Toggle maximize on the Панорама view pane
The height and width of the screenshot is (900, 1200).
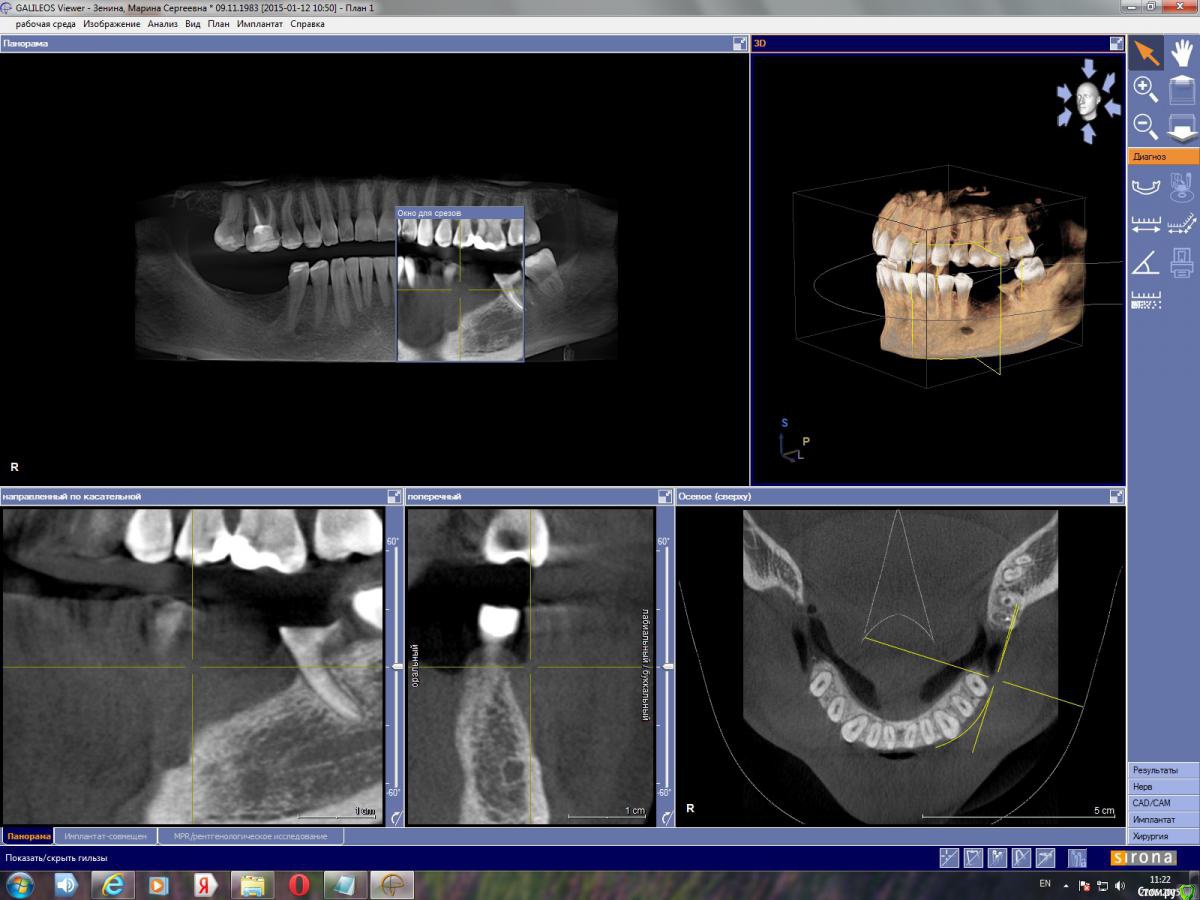[739, 44]
